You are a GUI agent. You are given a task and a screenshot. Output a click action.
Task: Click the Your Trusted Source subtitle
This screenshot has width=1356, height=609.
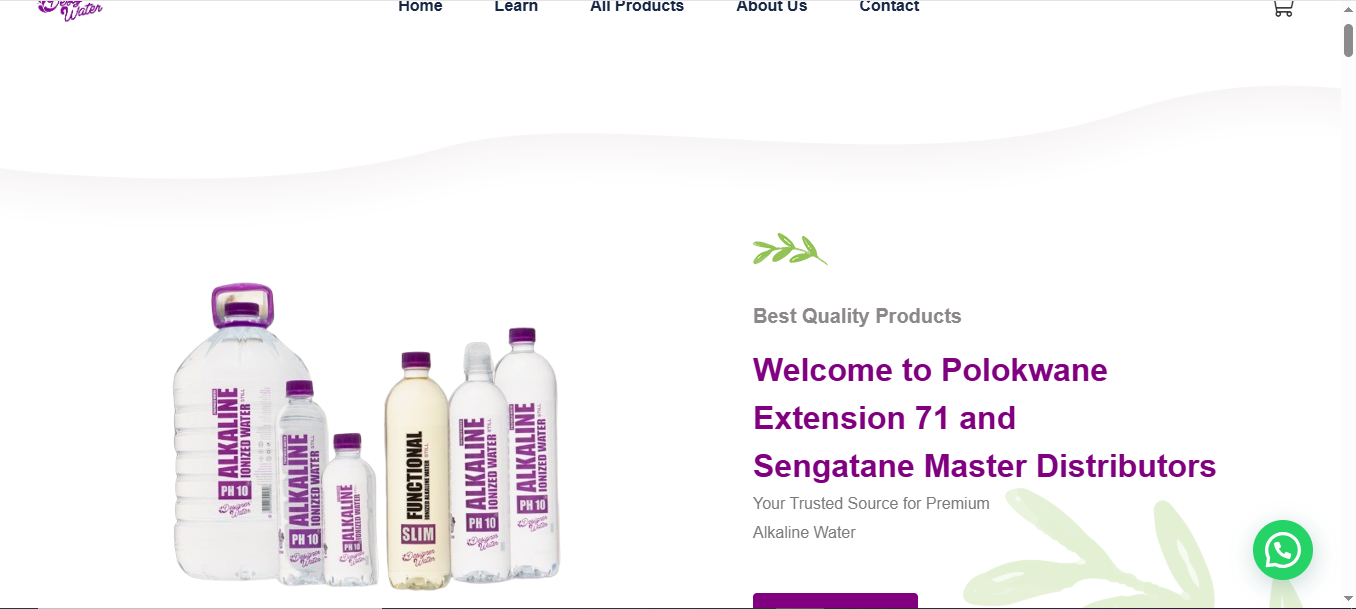coord(871,503)
